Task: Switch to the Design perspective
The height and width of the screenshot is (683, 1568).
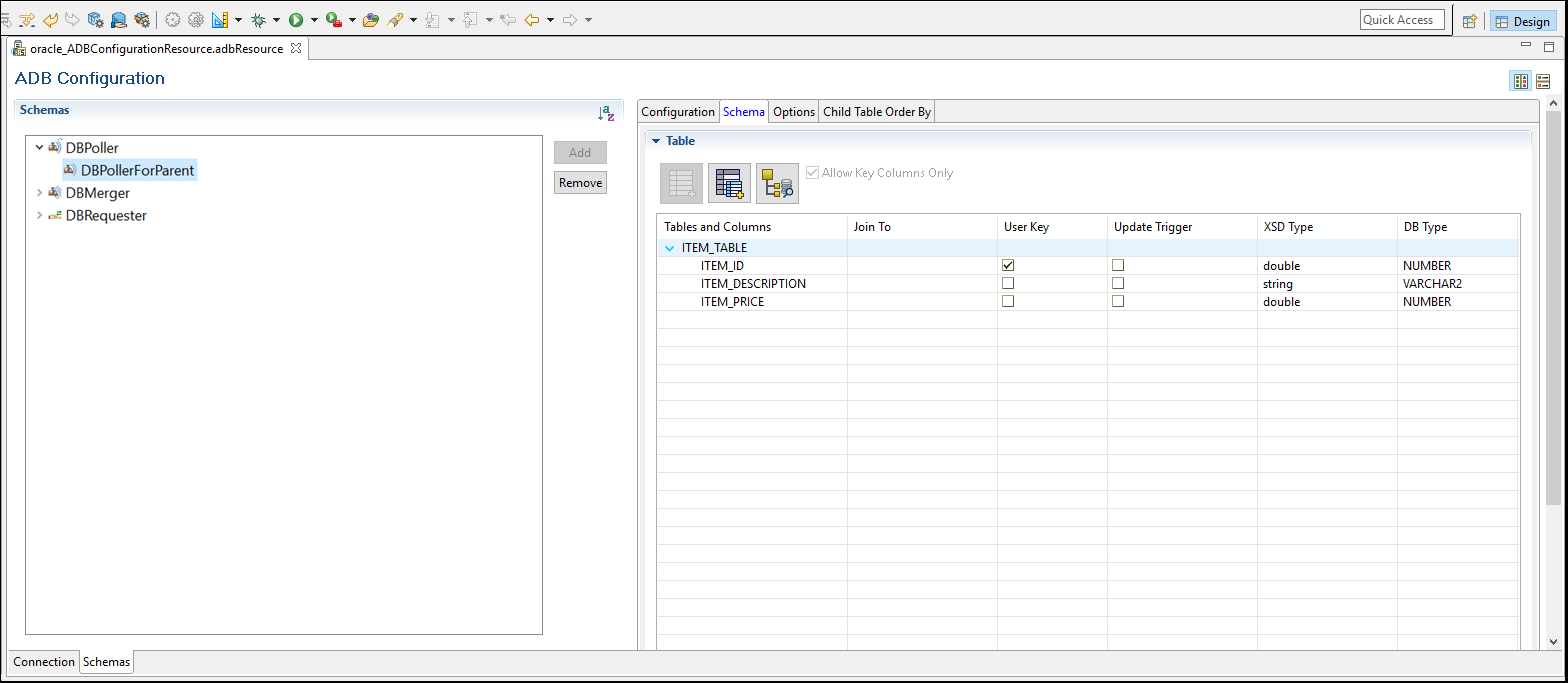Action: click(x=1522, y=21)
